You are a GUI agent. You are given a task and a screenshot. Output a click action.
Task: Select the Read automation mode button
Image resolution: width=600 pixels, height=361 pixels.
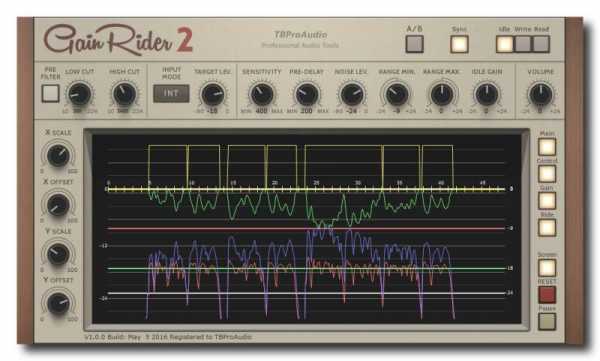click(x=541, y=44)
